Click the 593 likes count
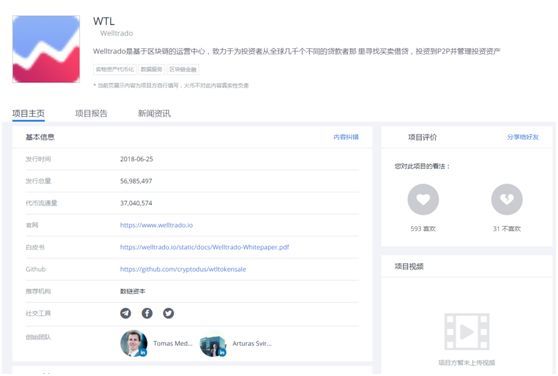Image resolution: width=558 pixels, height=376 pixels. (x=423, y=228)
